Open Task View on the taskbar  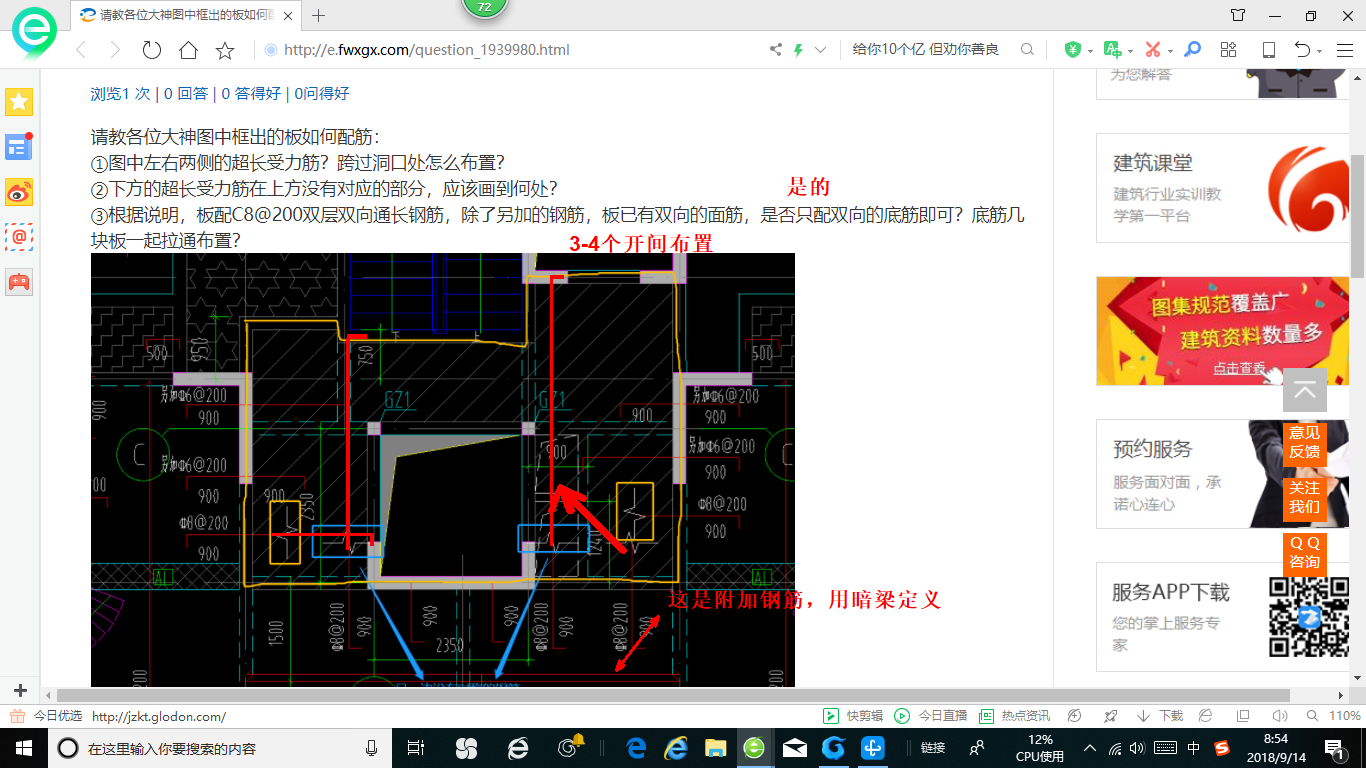(x=416, y=748)
